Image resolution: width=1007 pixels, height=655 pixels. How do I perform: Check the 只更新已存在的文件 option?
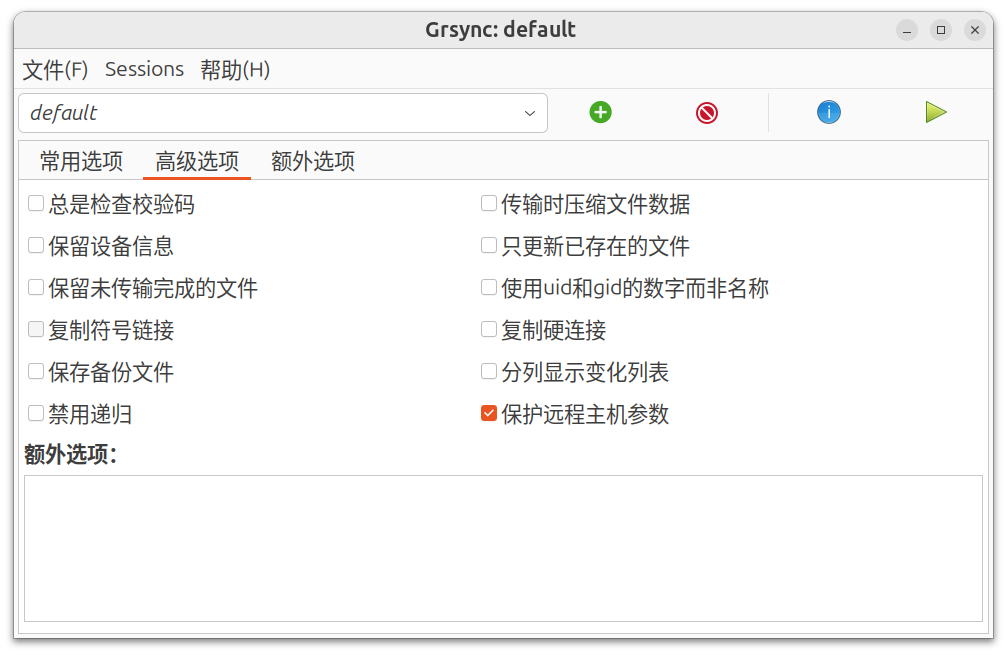click(489, 245)
